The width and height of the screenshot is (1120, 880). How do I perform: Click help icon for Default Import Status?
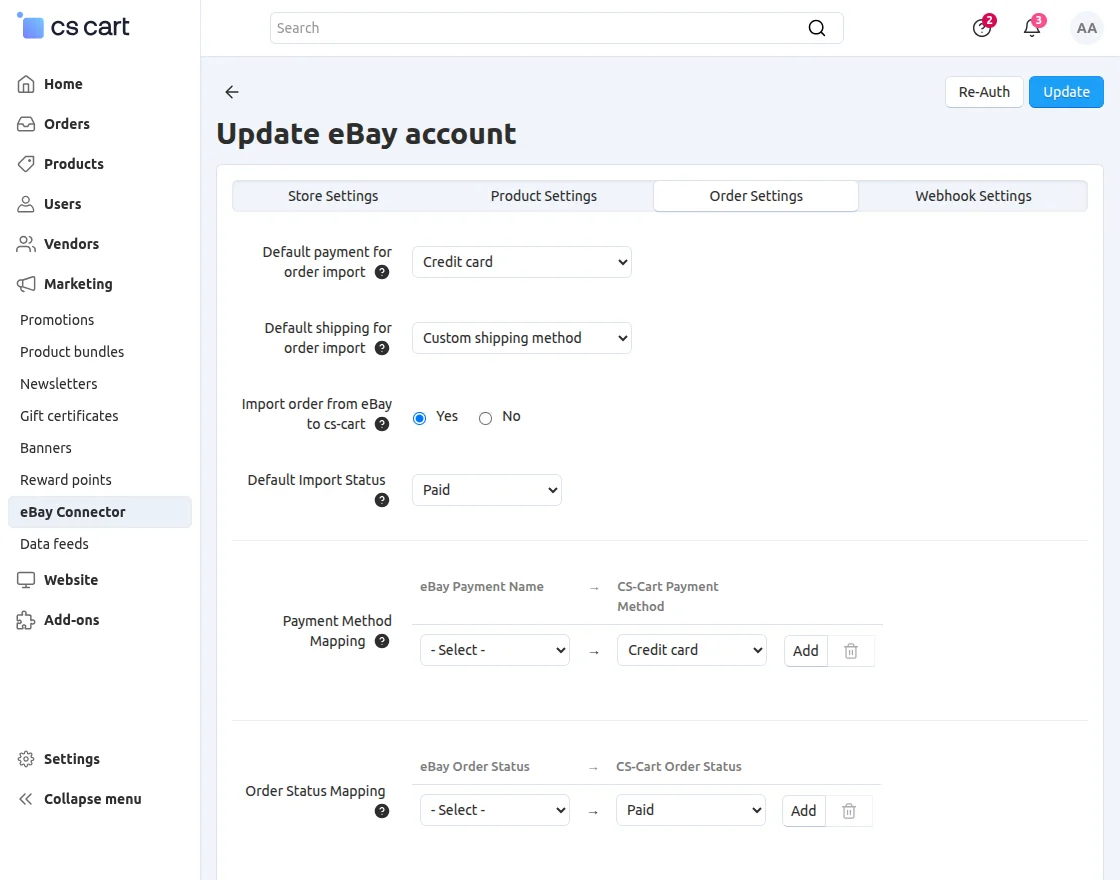point(382,500)
